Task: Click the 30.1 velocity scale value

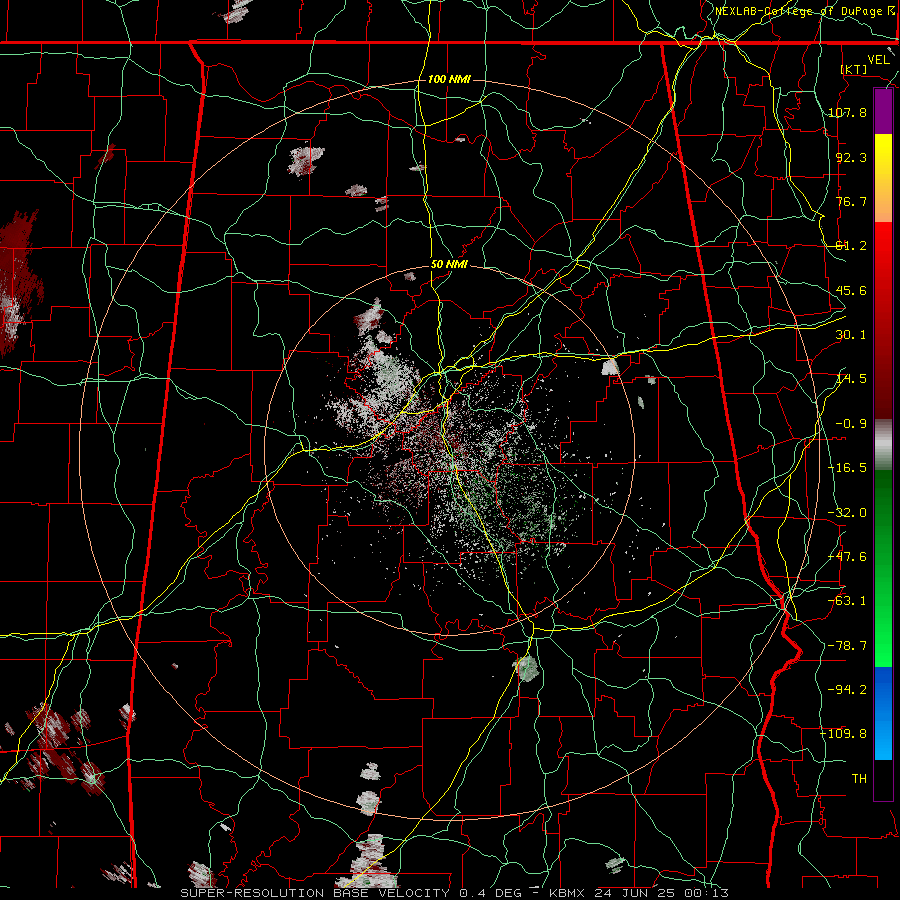Action: tap(851, 335)
